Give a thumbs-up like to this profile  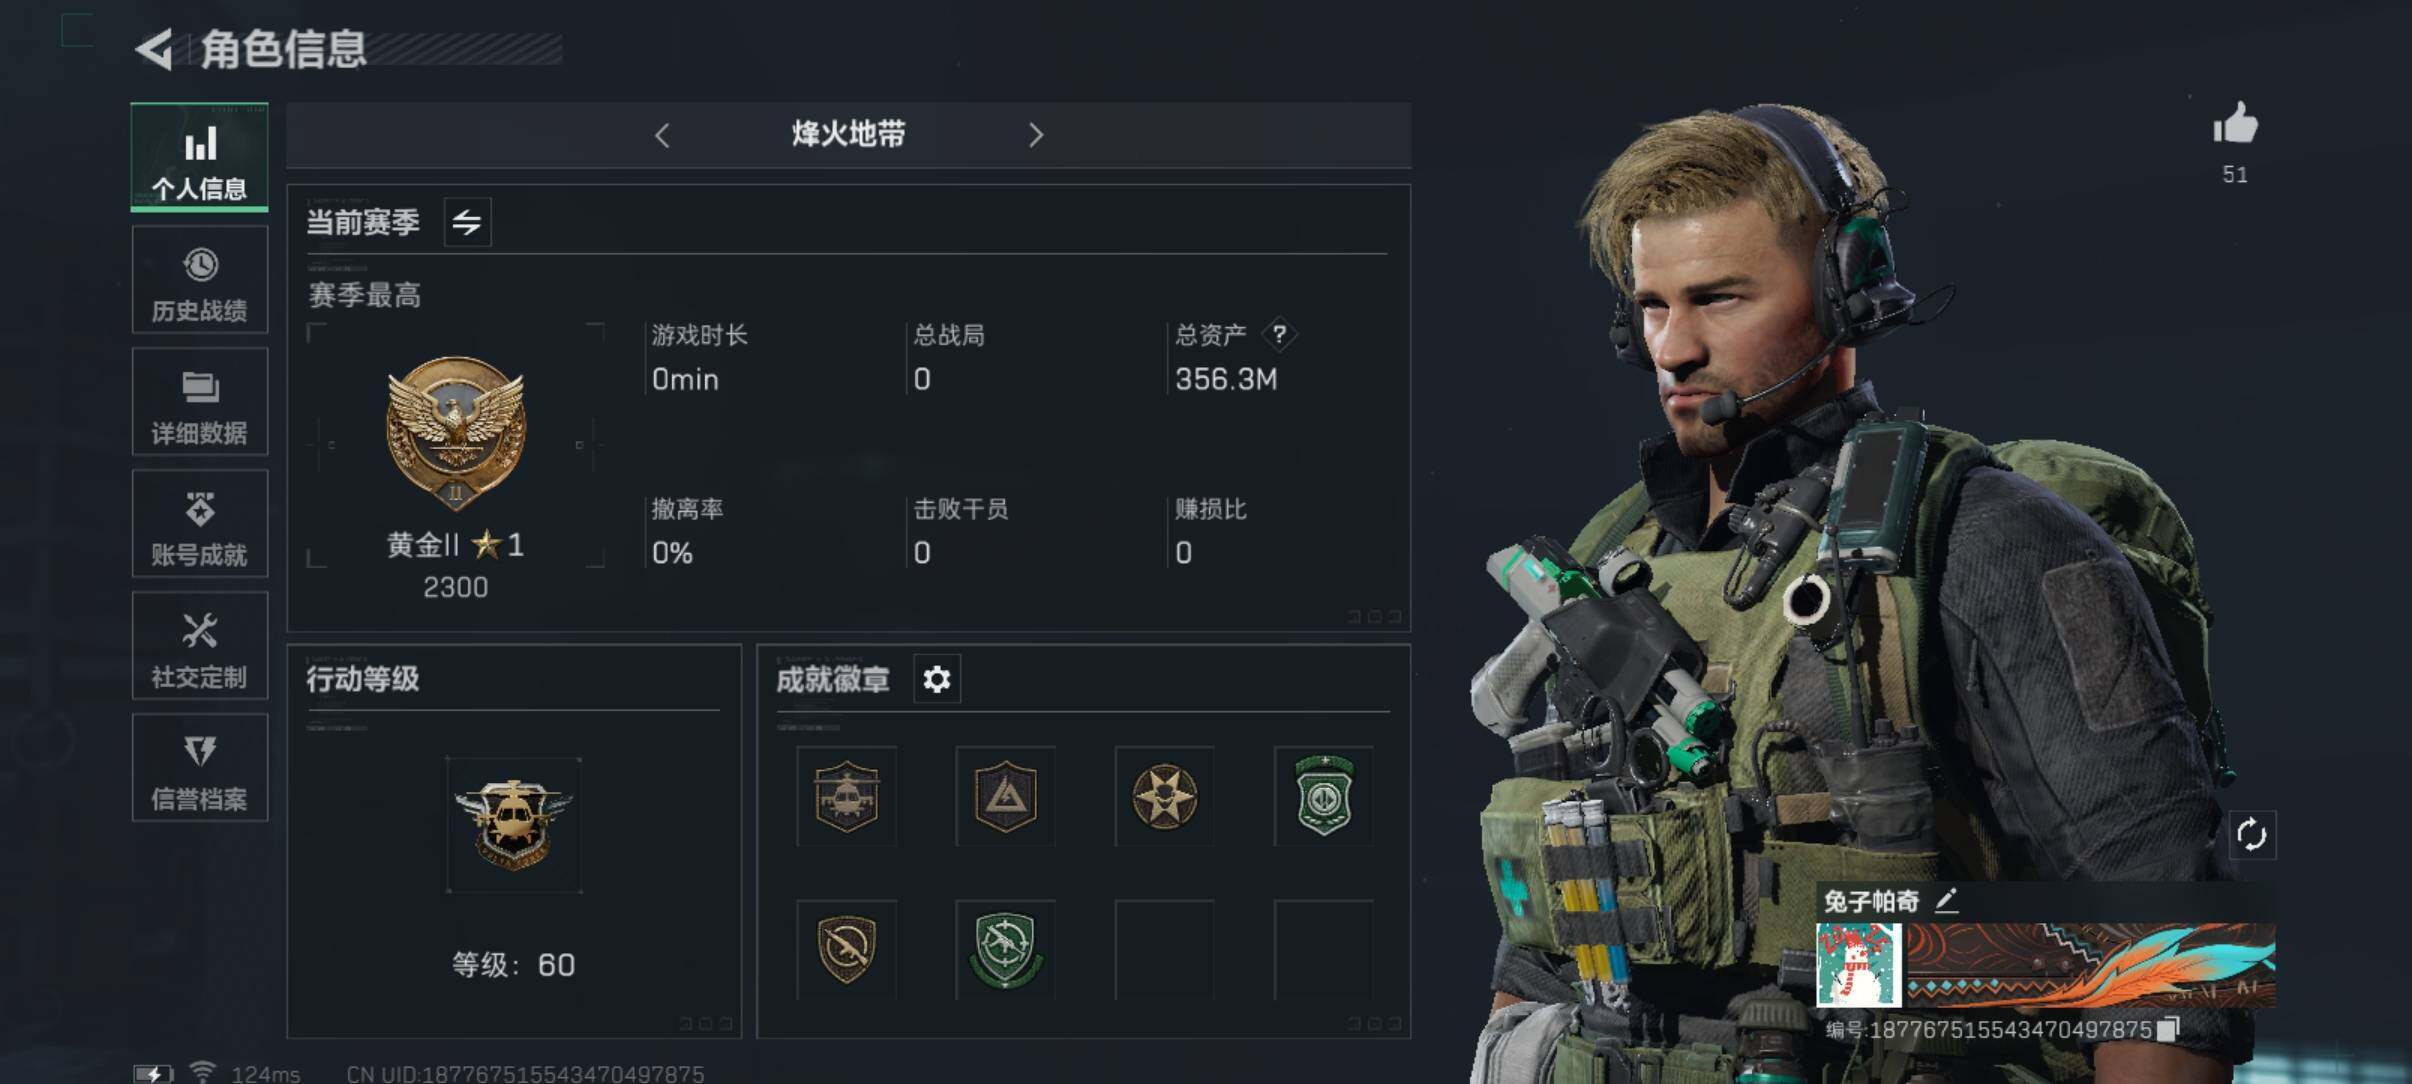coord(2235,125)
